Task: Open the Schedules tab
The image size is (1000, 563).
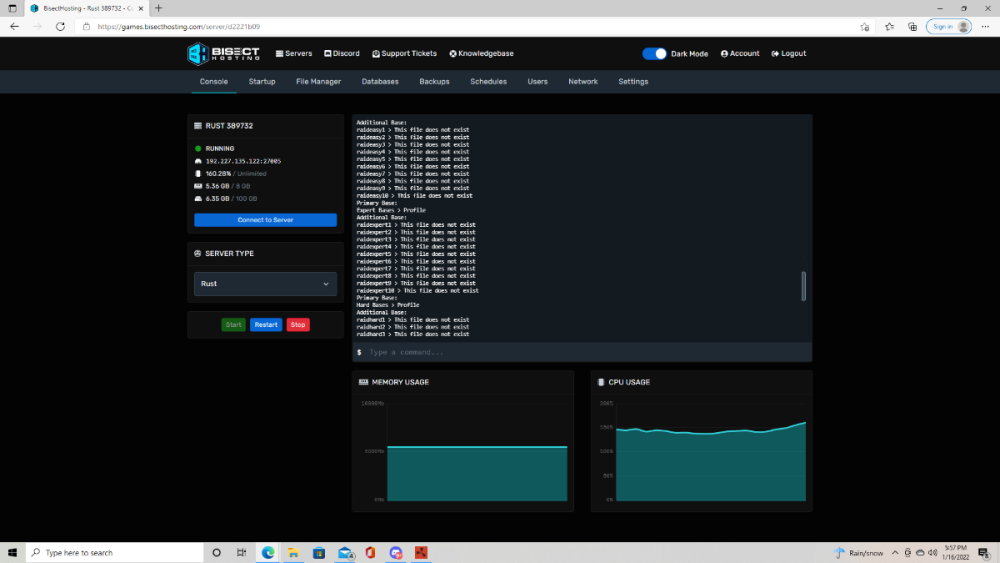Action: point(489,82)
